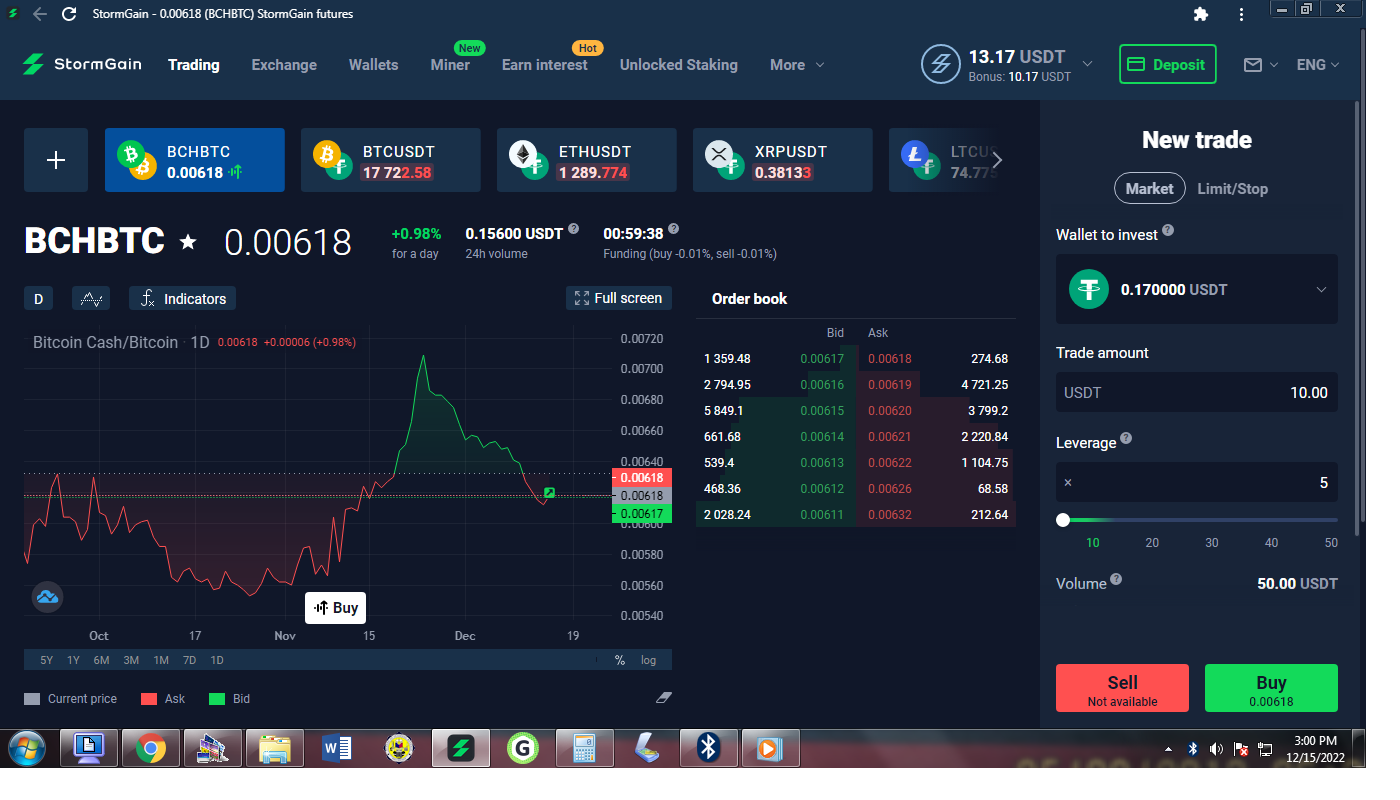Expand the chart to Full screen
Screen dimensions: 1400x800
(618, 298)
